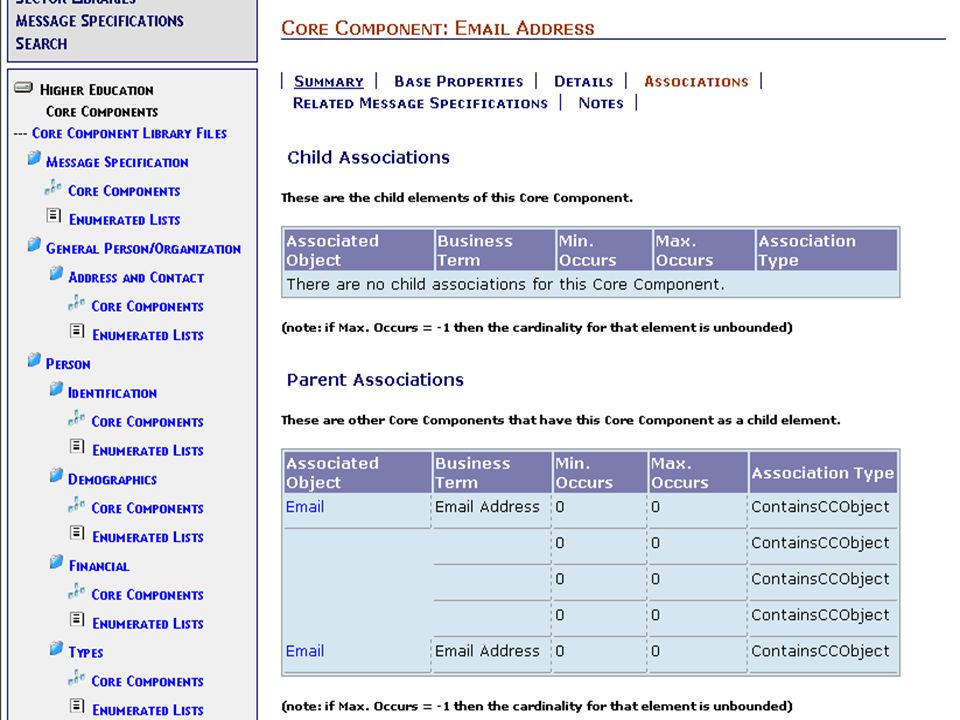This screenshot has width=960, height=720.
Task: Click first row's Email Address business term
Action: click(x=487, y=507)
